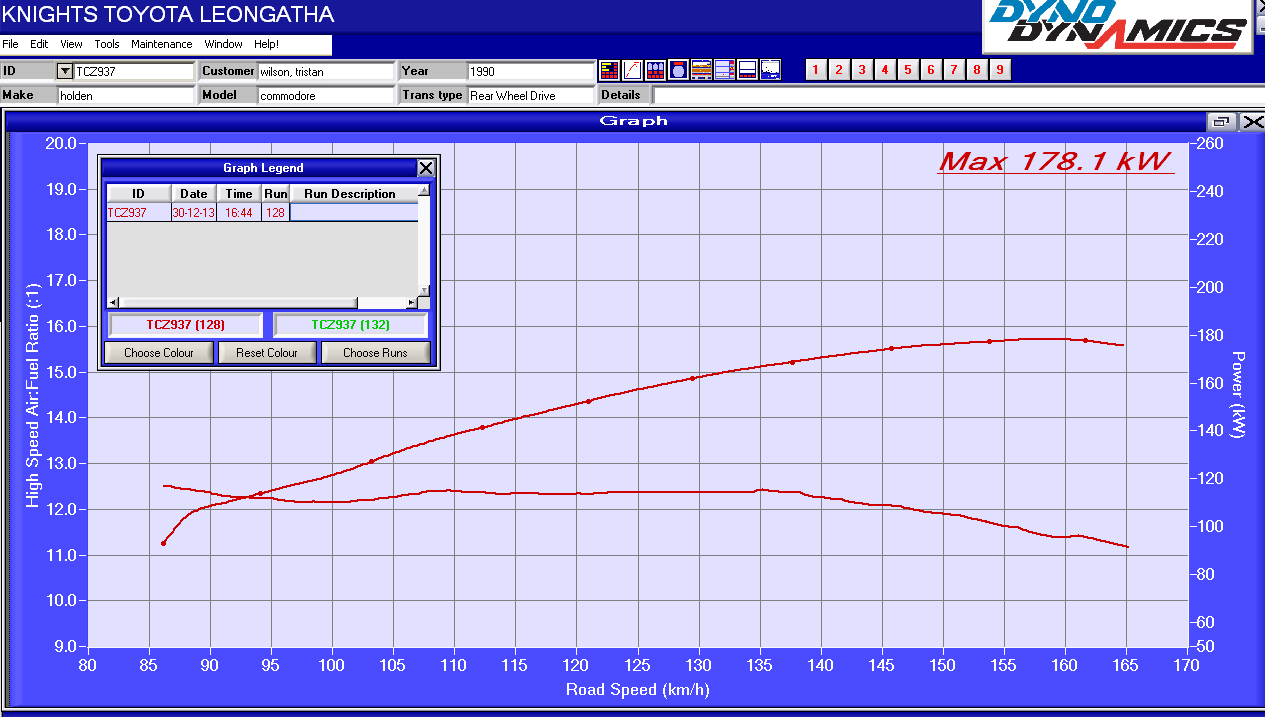Click the Time column header in legend
The image size is (1265, 717).
click(x=239, y=194)
